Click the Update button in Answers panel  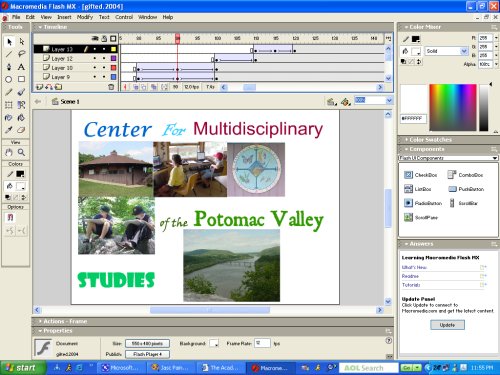(x=447, y=325)
